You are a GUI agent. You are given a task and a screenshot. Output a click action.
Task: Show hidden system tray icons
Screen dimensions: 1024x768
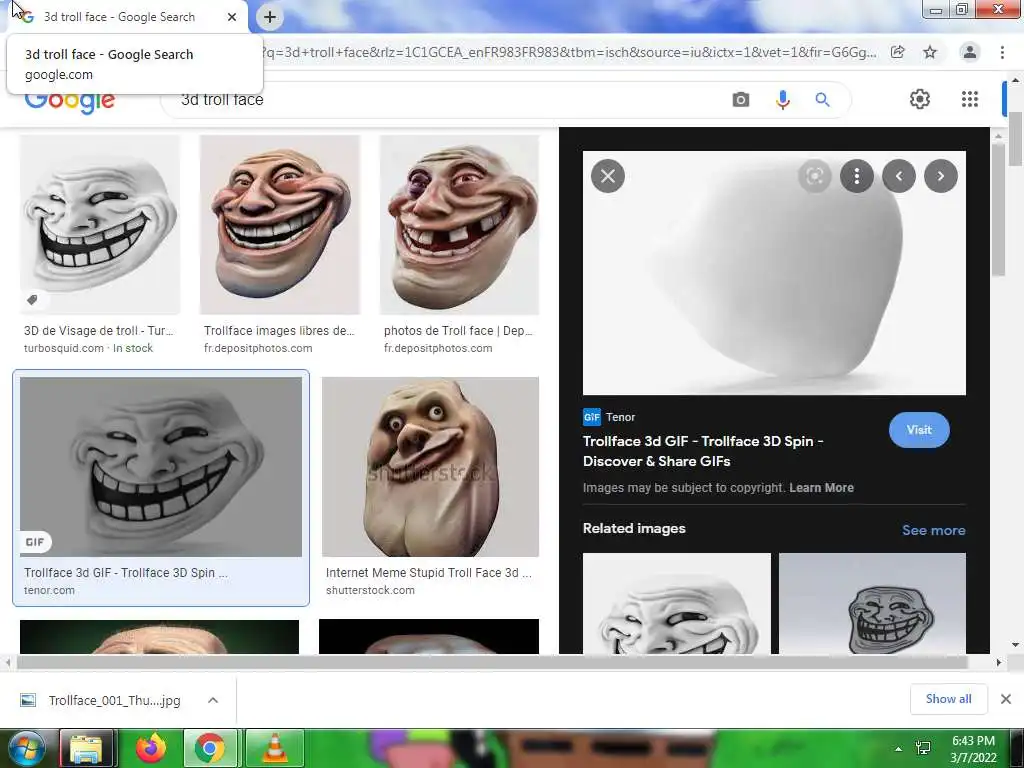899,749
